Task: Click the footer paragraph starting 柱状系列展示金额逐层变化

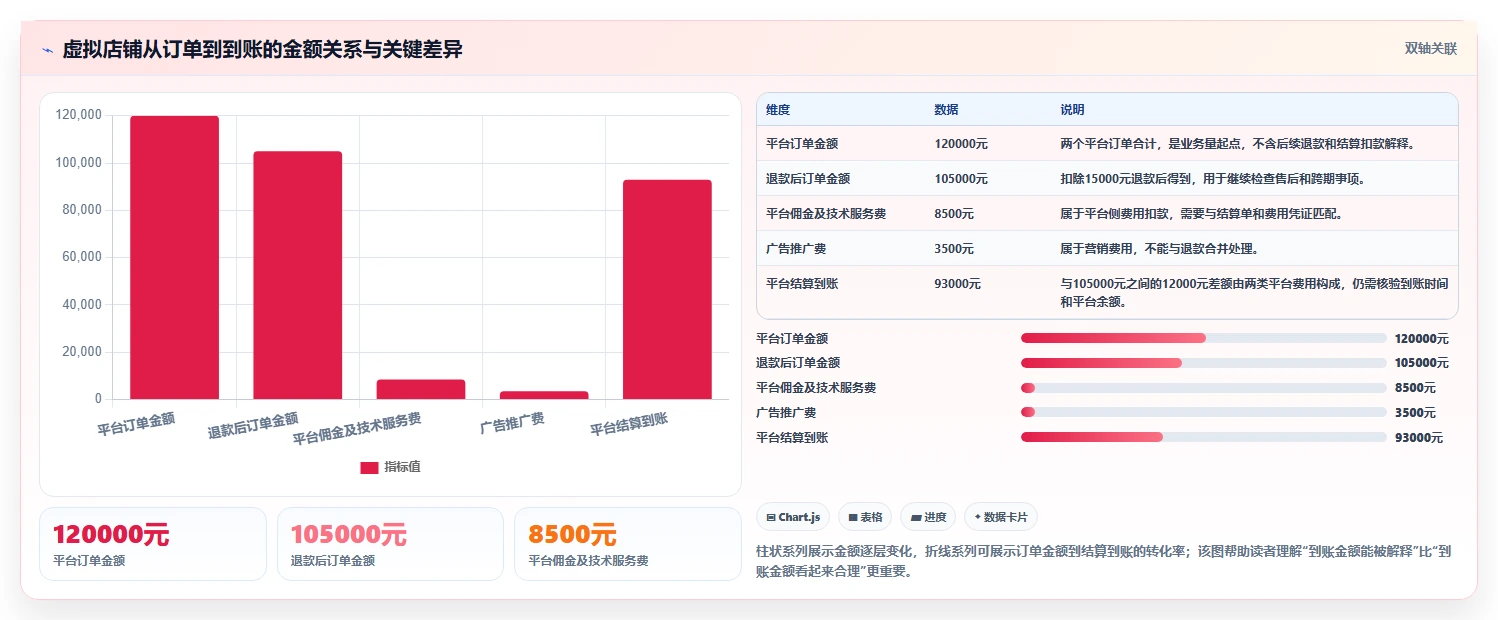Action: click(1104, 561)
